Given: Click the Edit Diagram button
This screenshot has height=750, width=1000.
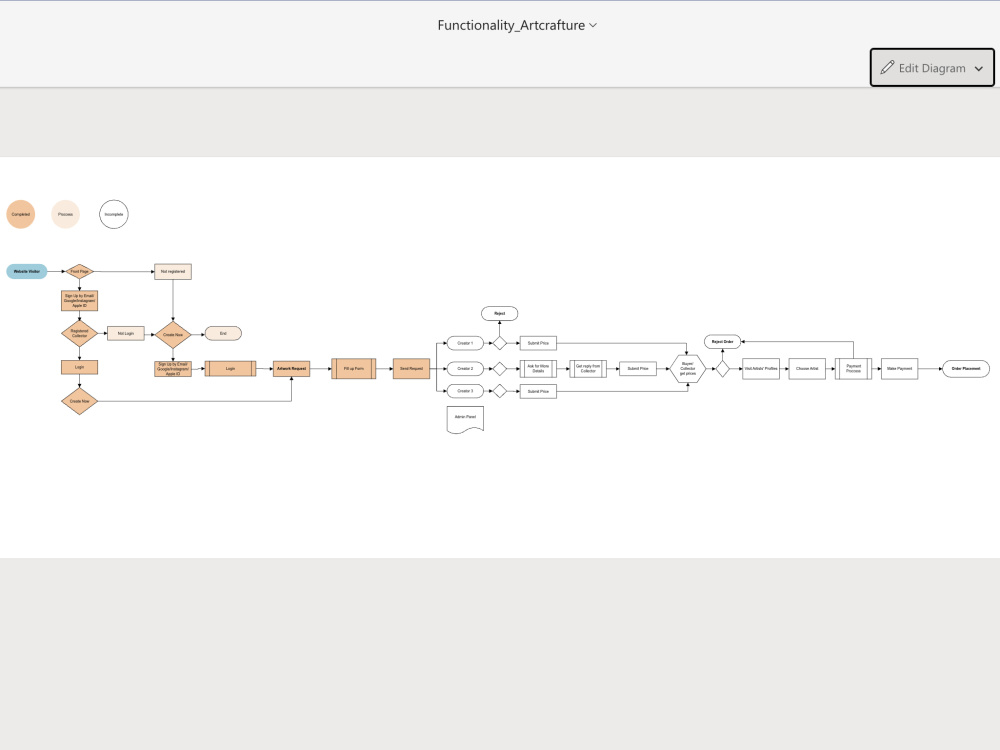Looking at the screenshot, I should (932, 68).
